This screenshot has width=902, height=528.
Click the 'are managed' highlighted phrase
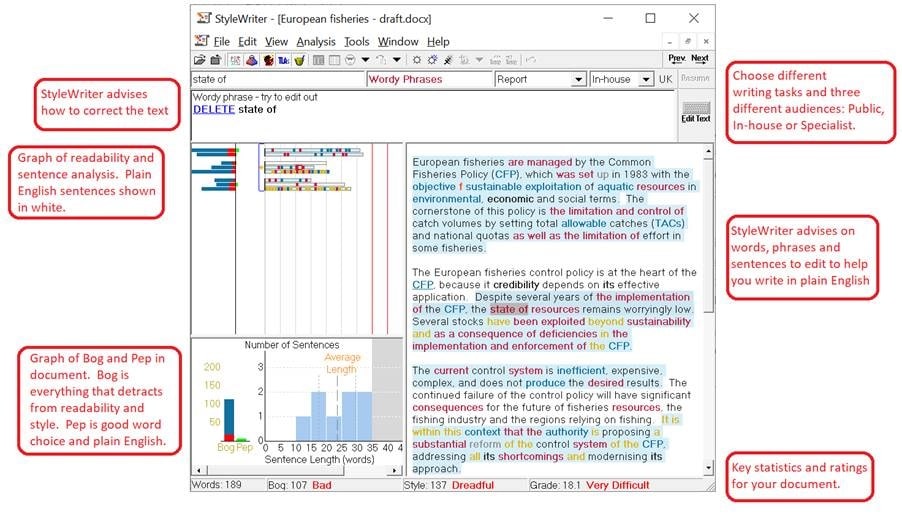540,162
